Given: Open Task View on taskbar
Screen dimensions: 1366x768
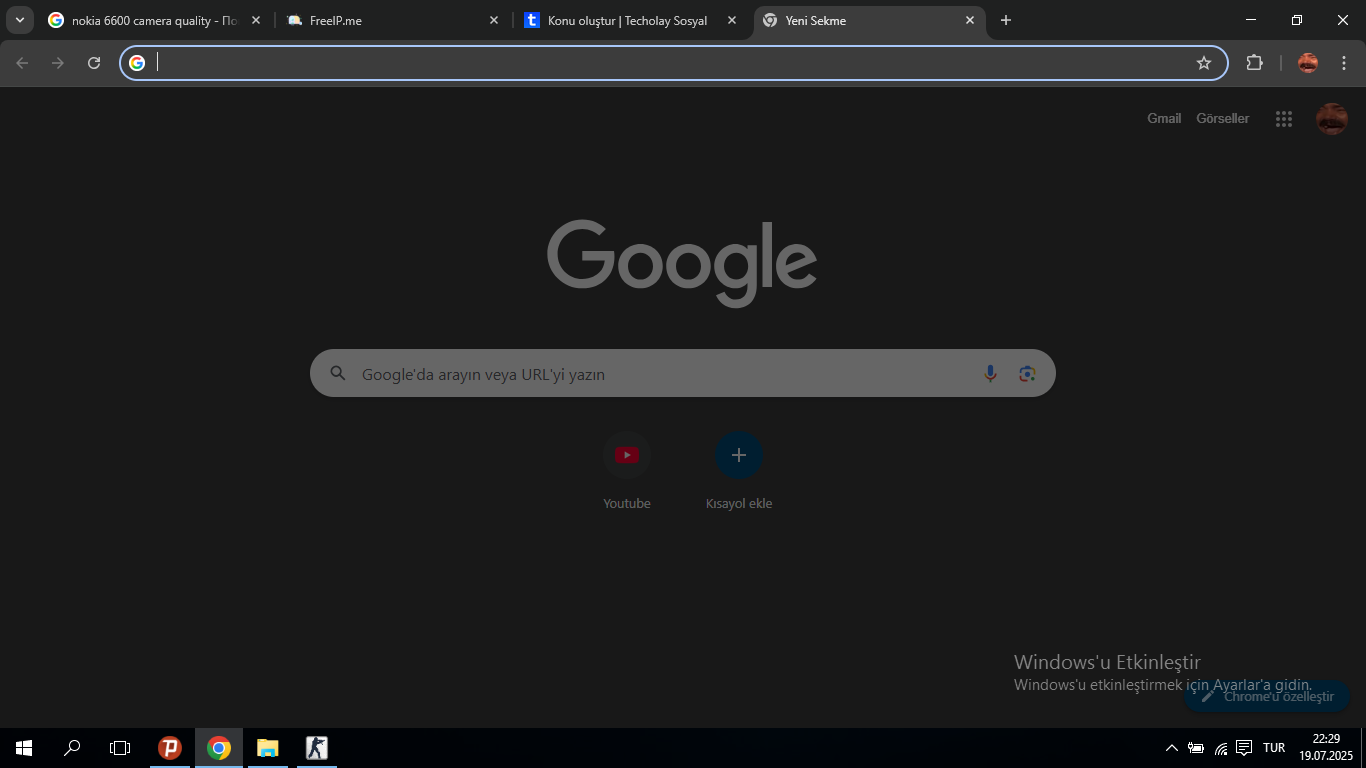Looking at the screenshot, I should click(x=120, y=748).
